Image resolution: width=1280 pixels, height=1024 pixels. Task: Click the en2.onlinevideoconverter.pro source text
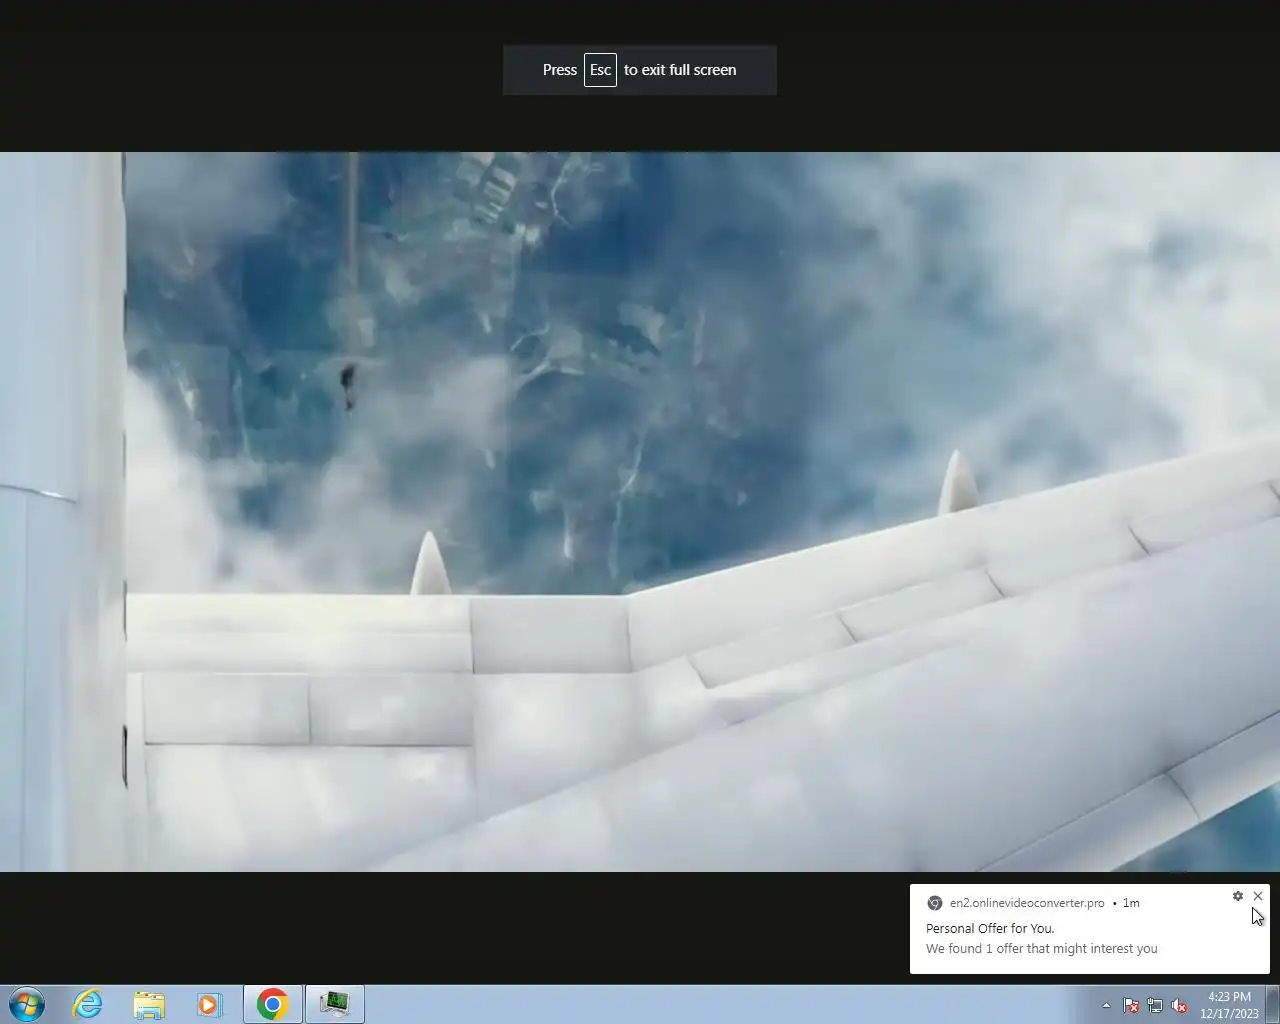[x=1027, y=903]
